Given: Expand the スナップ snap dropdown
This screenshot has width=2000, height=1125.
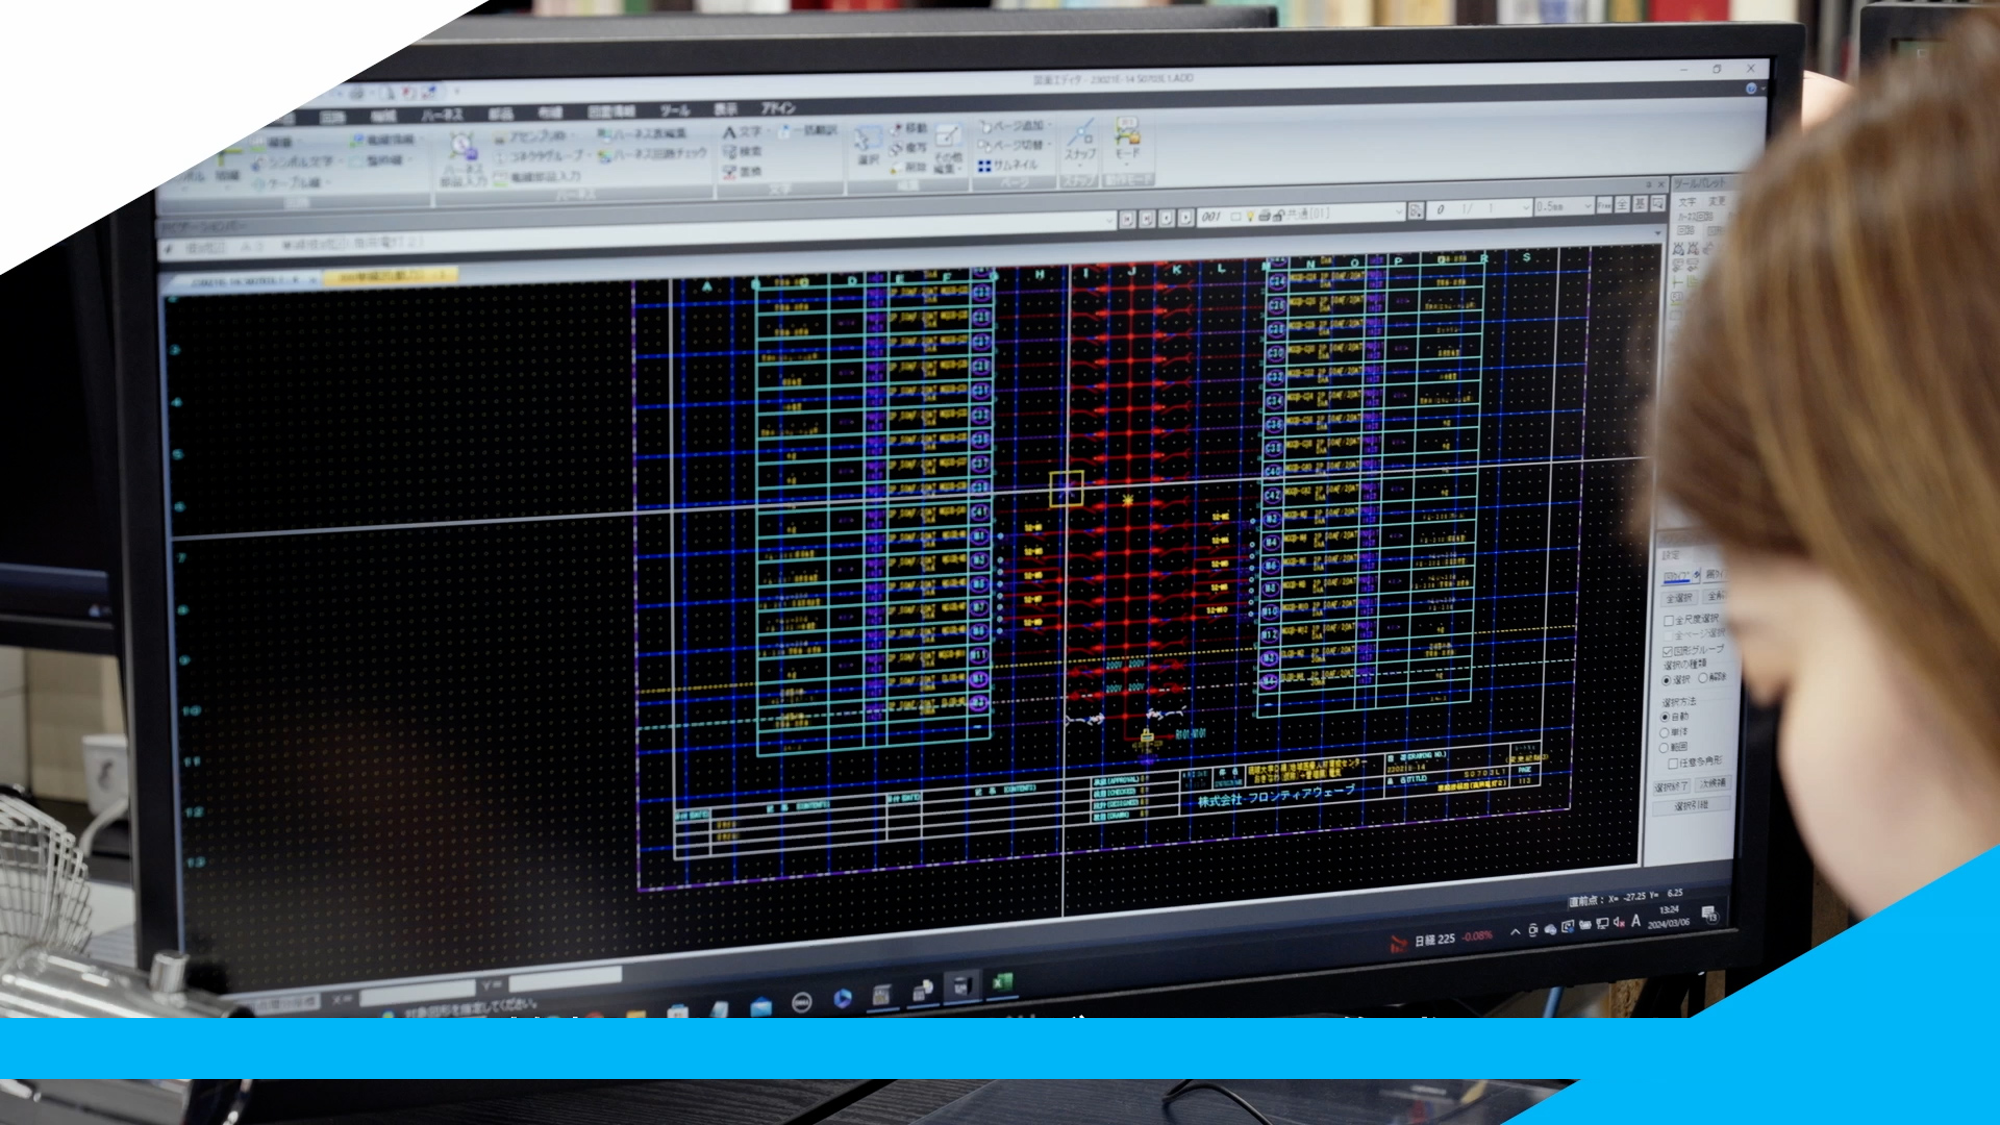Looking at the screenshot, I should (1080, 165).
